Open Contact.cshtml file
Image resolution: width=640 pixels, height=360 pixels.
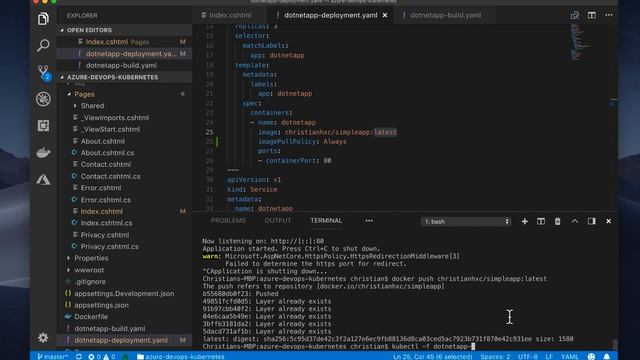(106, 164)
